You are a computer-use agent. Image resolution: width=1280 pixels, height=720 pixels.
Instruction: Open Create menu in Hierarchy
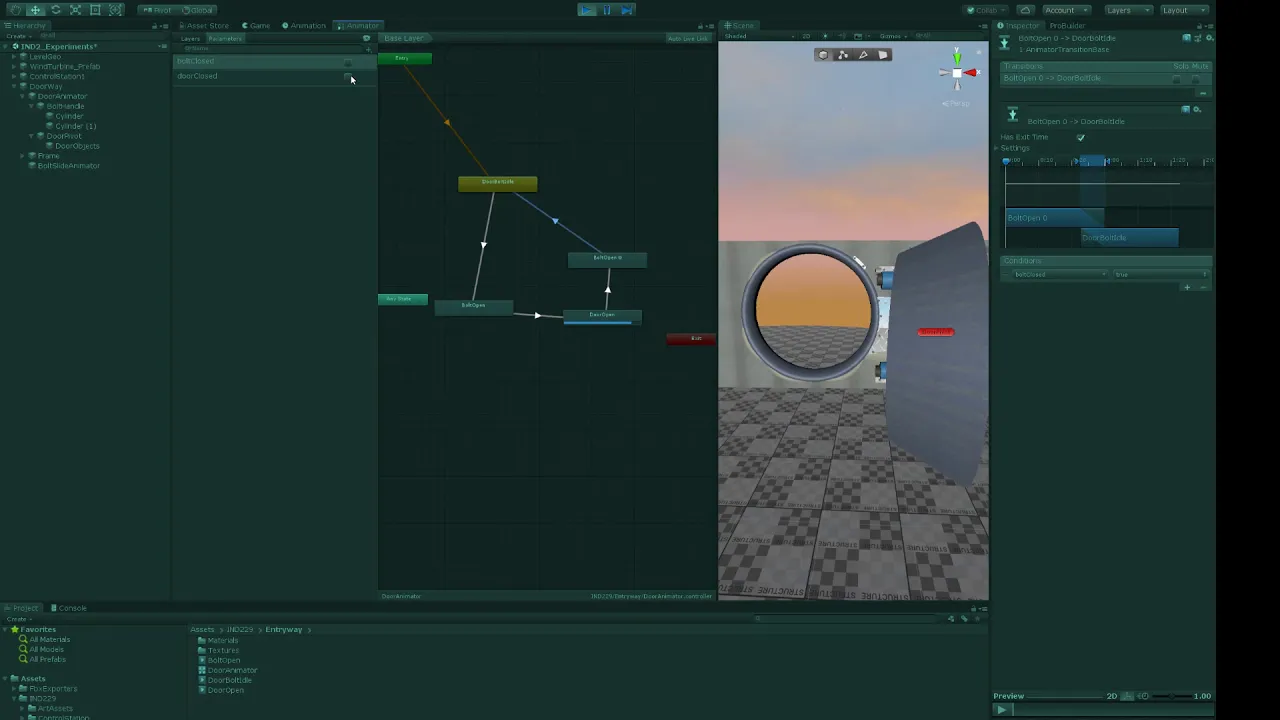[x=17, y=36]
